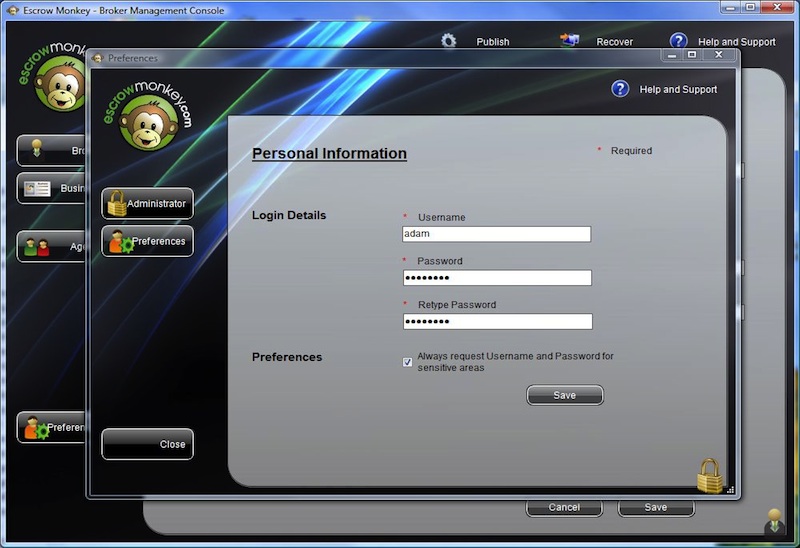This screenshot has height=548, width=800.
Task: Focus the Password input field
Action: (x=497, y=278)
